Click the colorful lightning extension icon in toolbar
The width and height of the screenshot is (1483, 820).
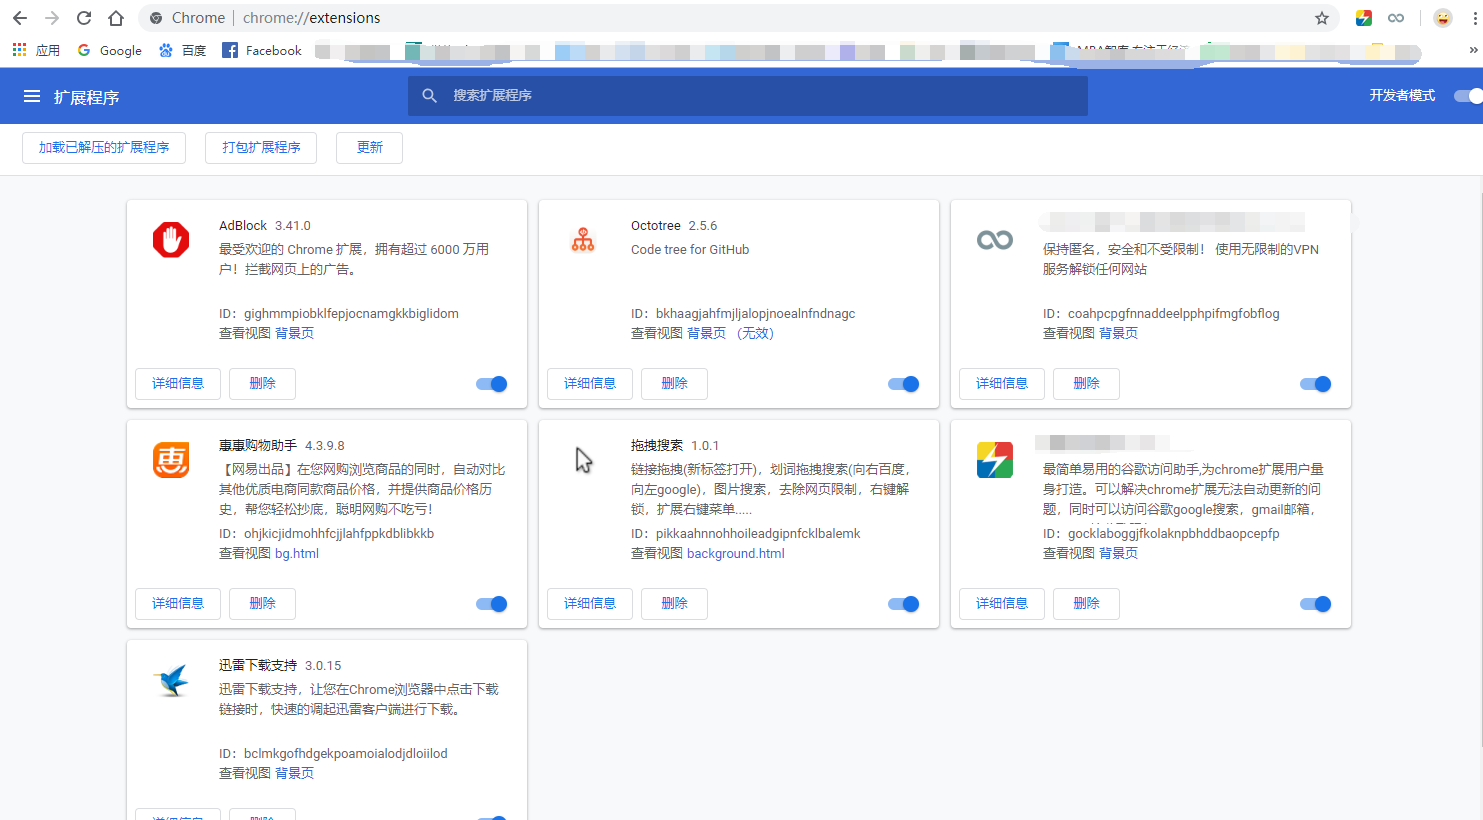[1364, 18]
